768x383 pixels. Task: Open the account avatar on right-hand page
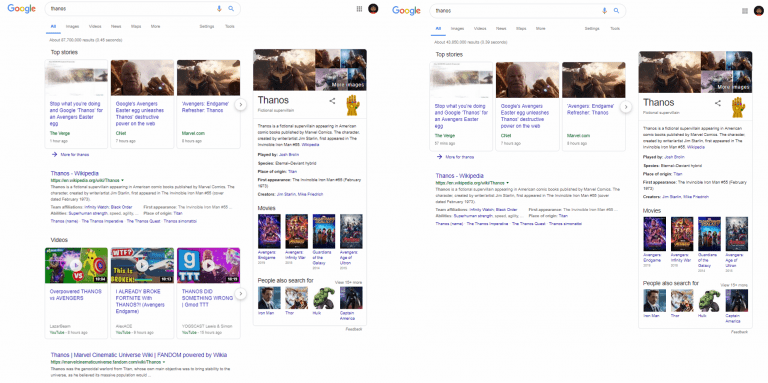click(x=759, y=11)
